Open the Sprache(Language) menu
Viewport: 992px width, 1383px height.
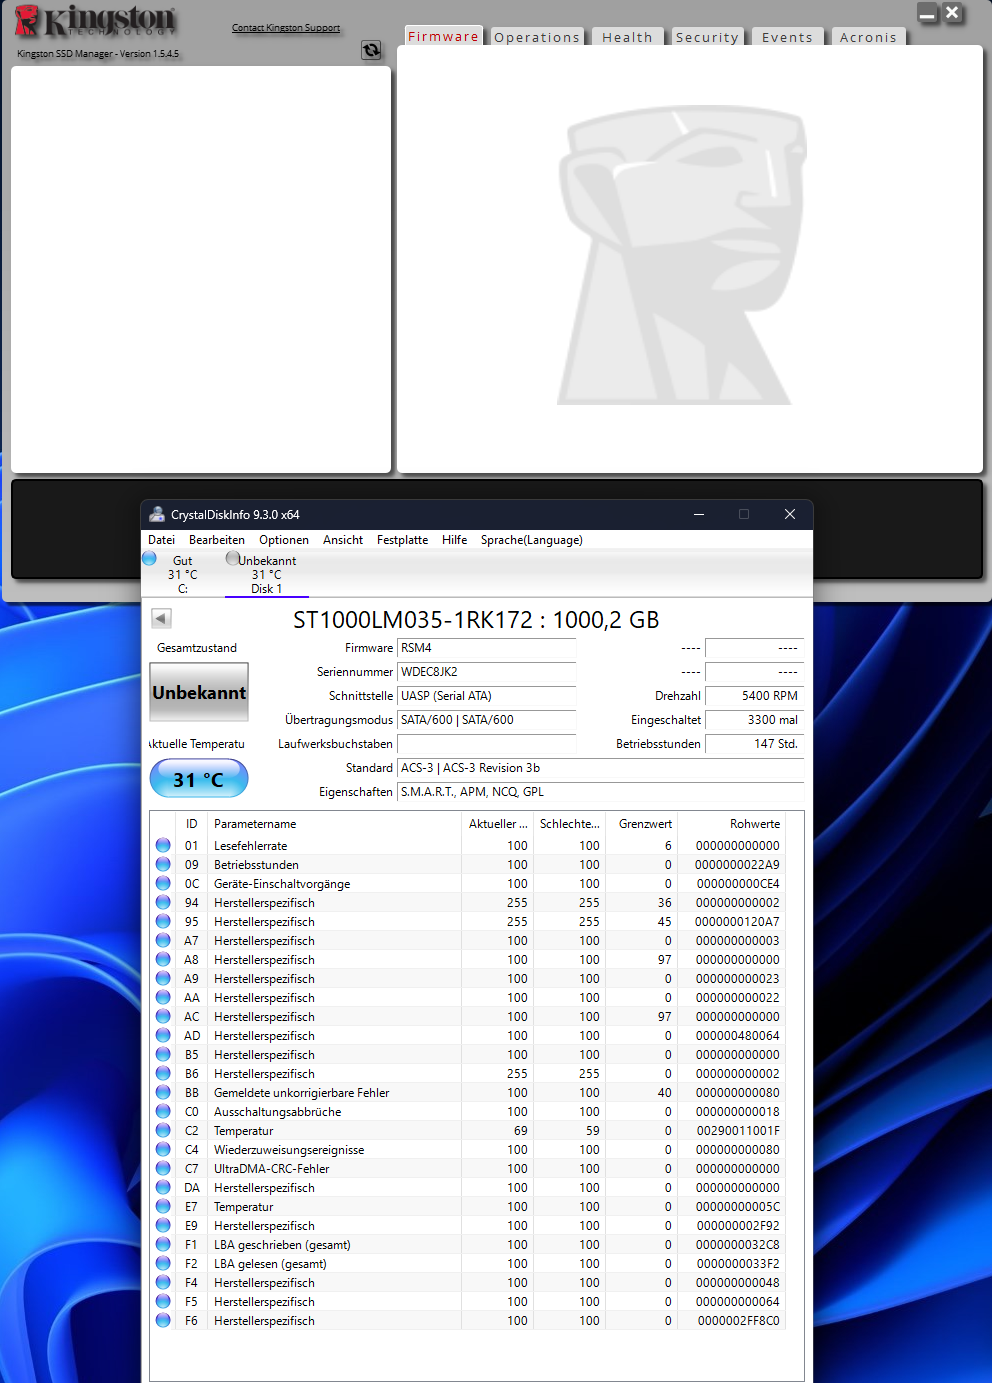tap(532, 540)
